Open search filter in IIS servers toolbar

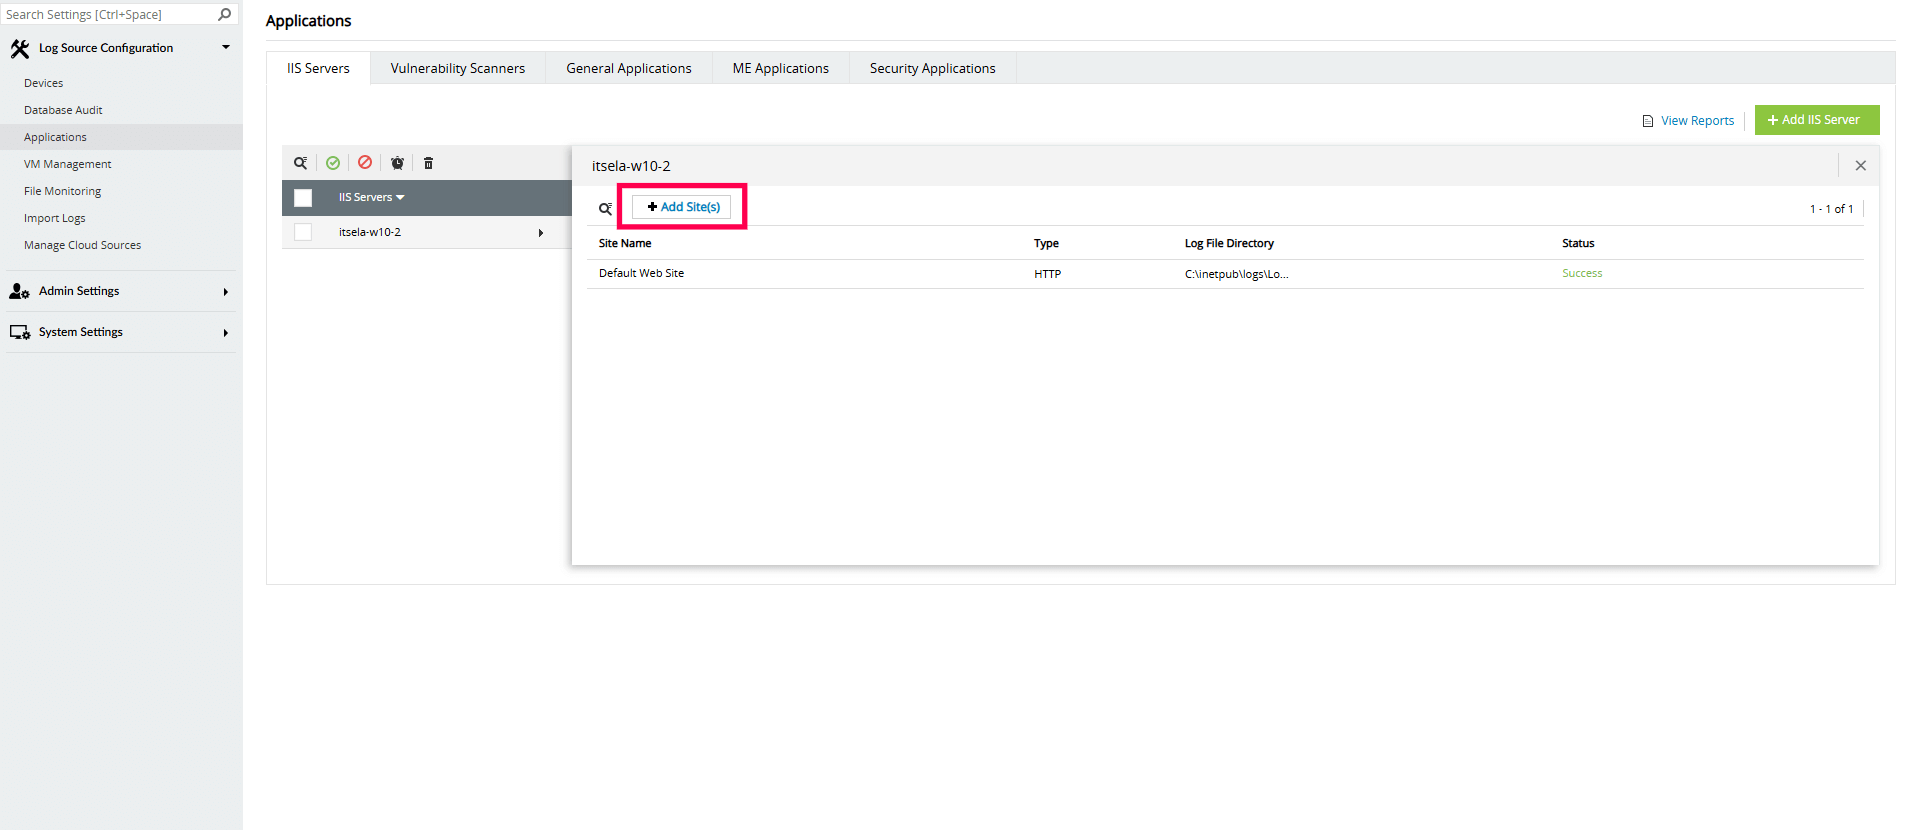pos(300,163)
